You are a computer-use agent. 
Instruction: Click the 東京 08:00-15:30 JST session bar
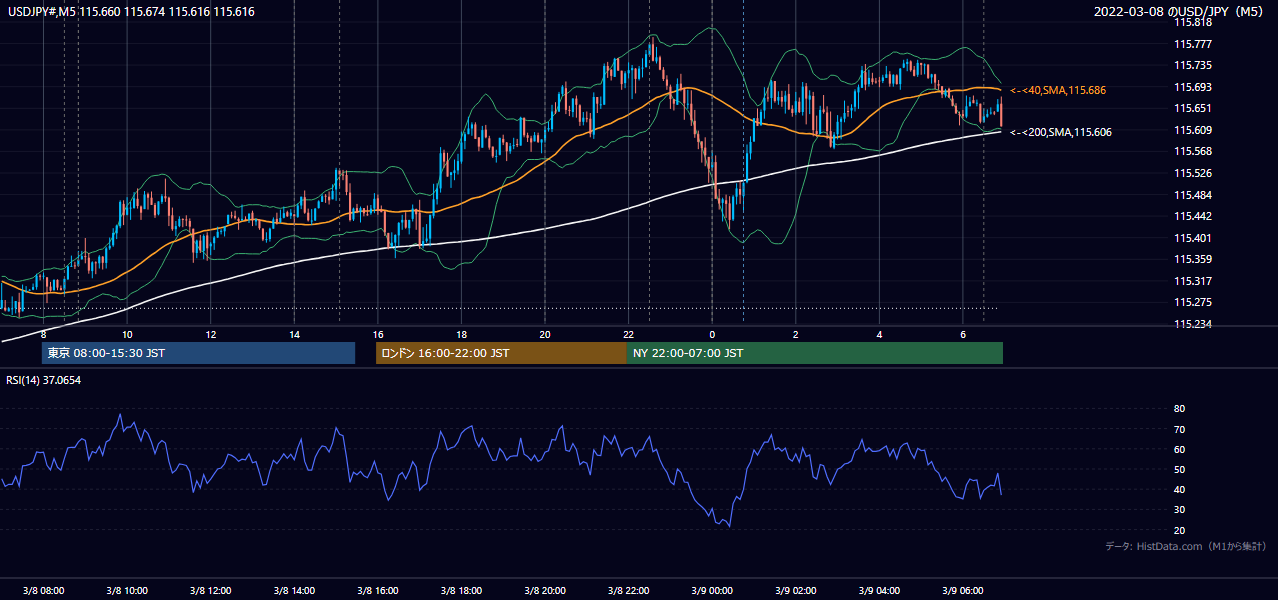[x=198, y=353]
